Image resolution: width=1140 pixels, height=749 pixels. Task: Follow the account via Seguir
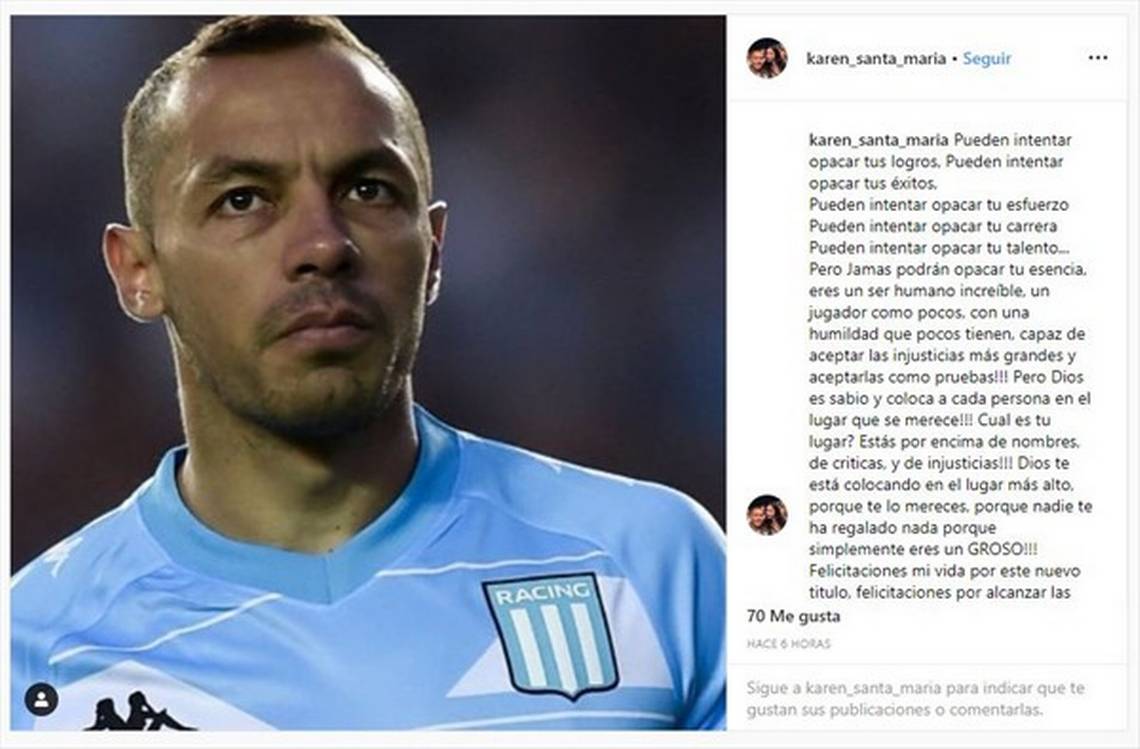pos(987,59)
